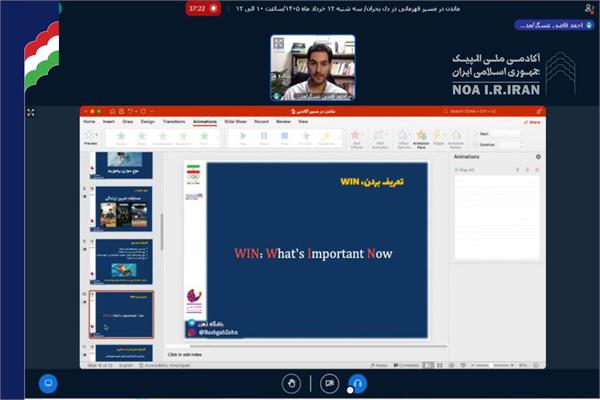600x400 pixels.
Task: Click the Share button
Action: point(532,122)
